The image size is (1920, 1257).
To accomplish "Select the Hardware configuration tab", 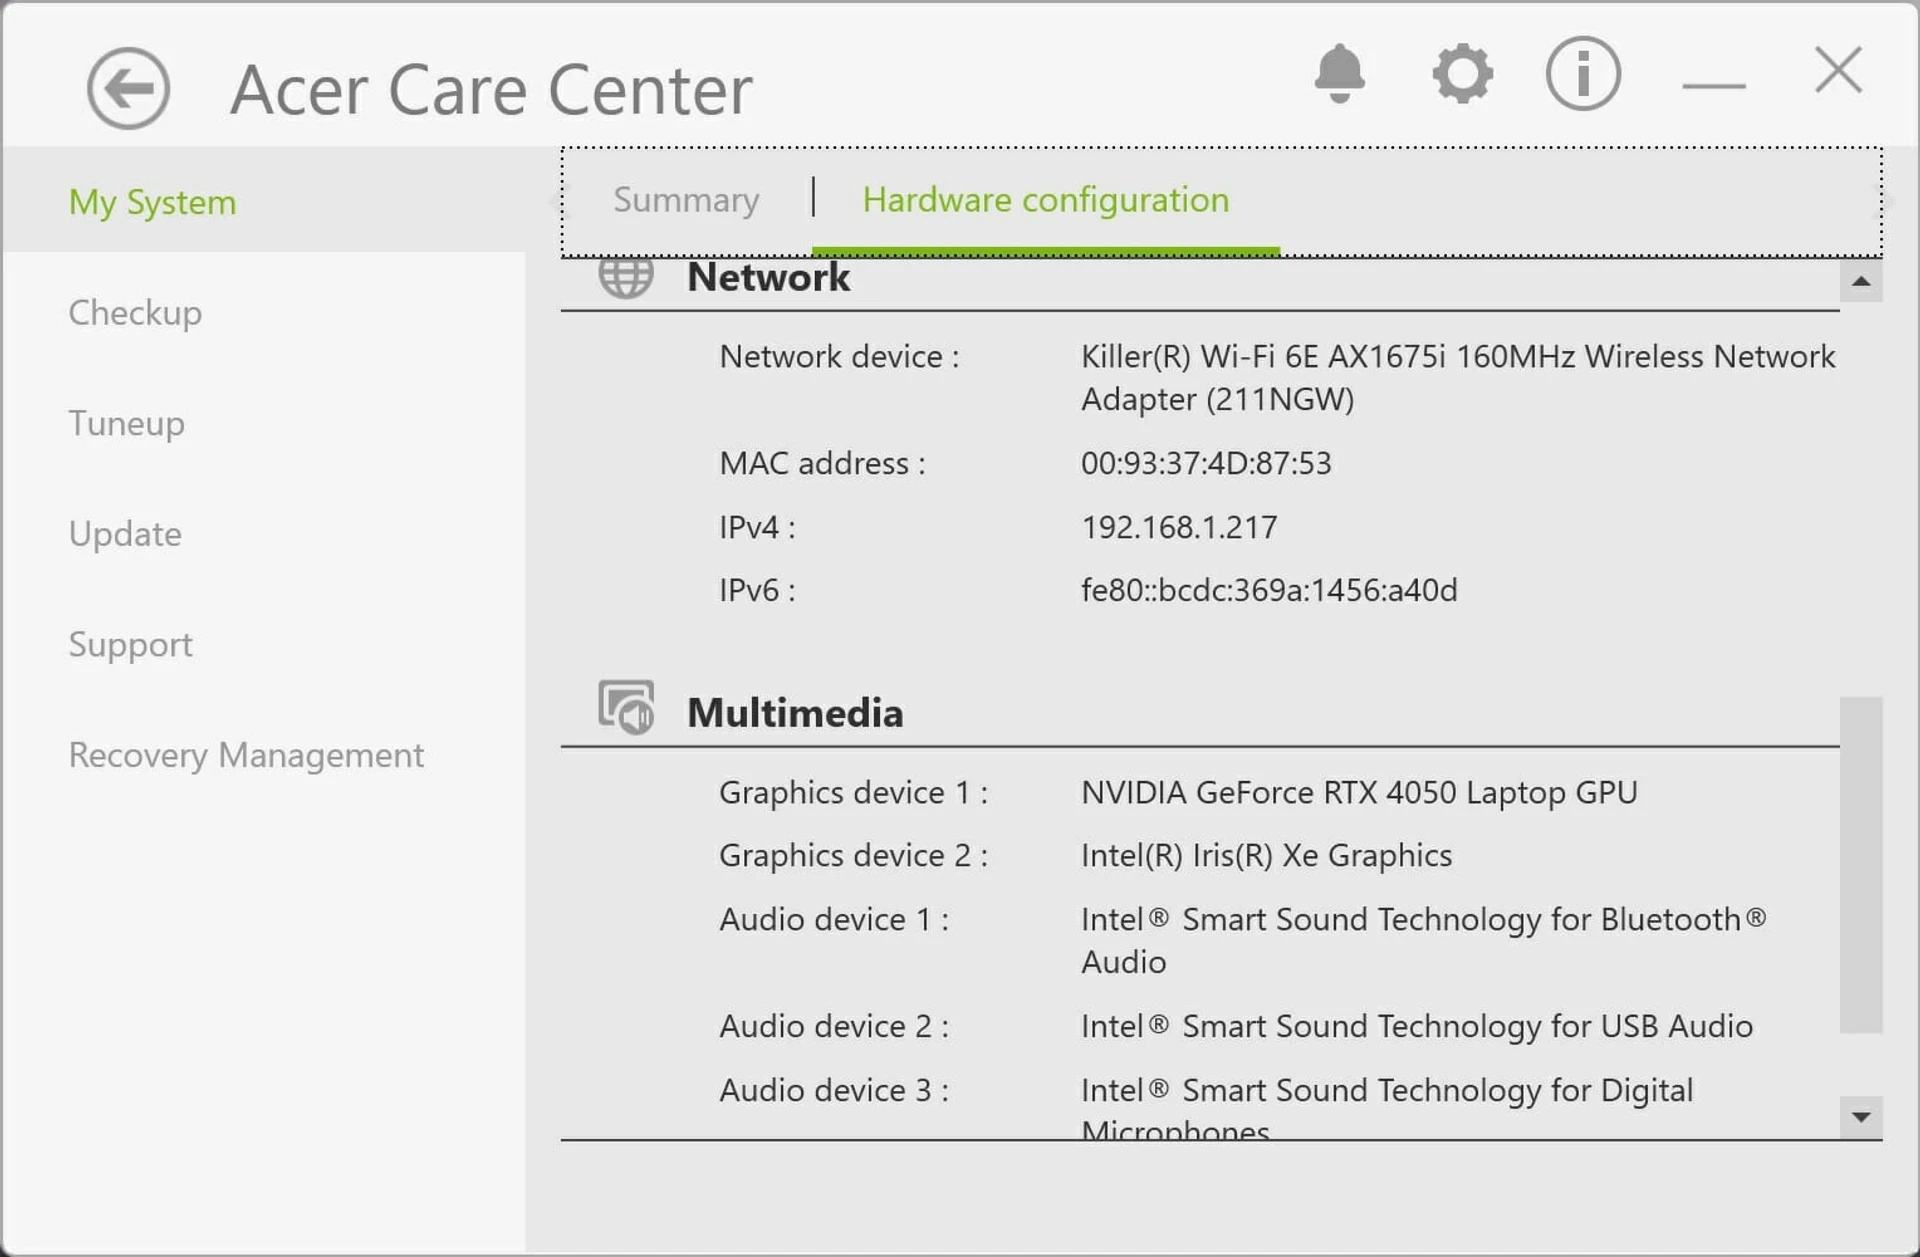I will pyautogui.click(x=1046, y=200).
